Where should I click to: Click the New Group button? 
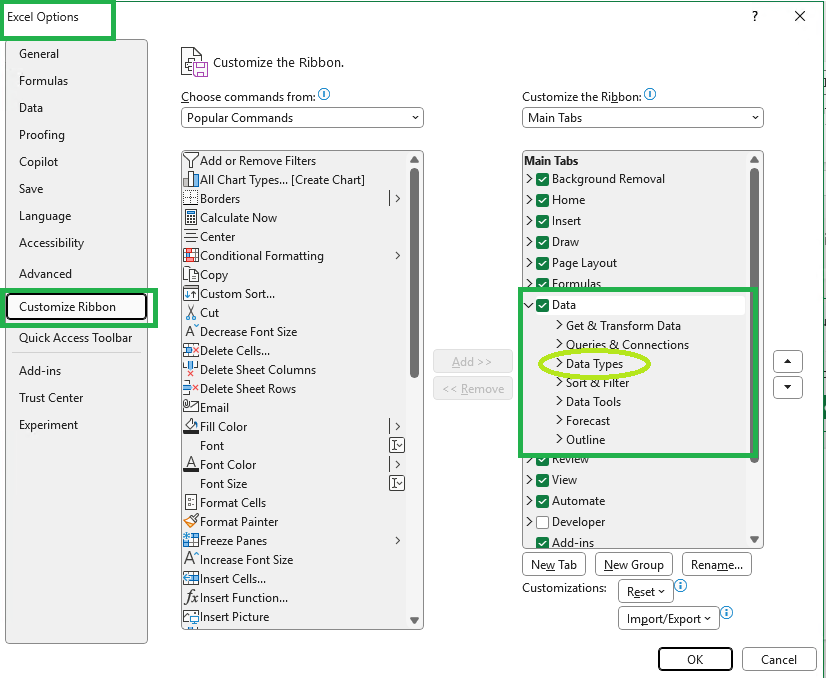click(x=633, y=564)
